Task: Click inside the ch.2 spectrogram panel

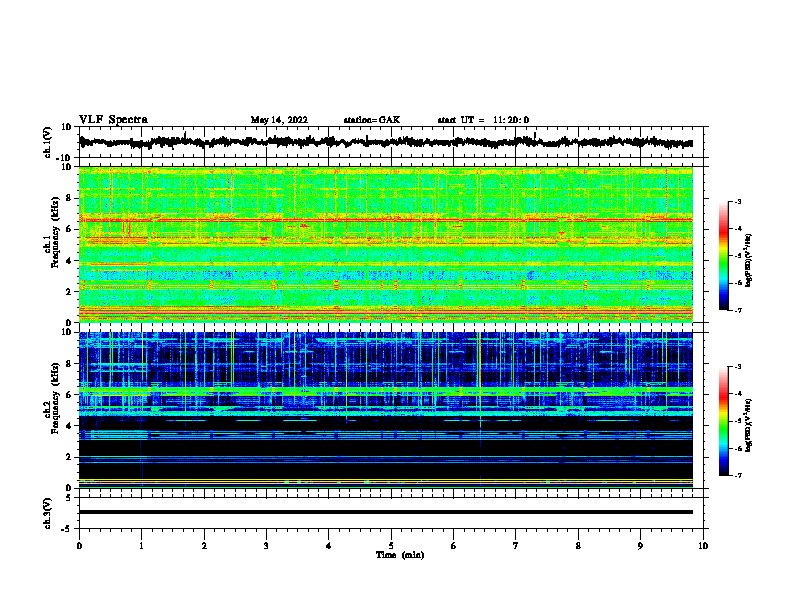Action: click(x=385, y=410)
